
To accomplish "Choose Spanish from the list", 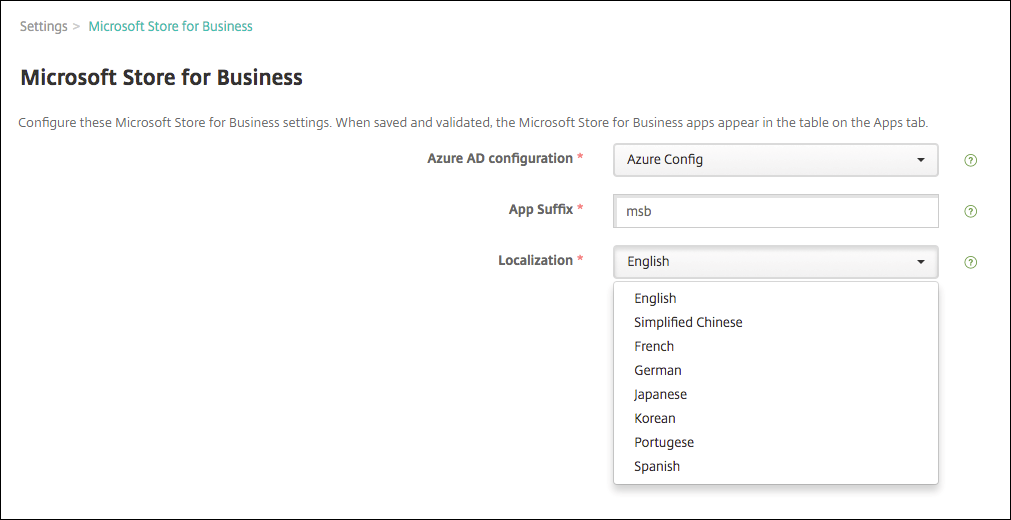I will 657,466.
